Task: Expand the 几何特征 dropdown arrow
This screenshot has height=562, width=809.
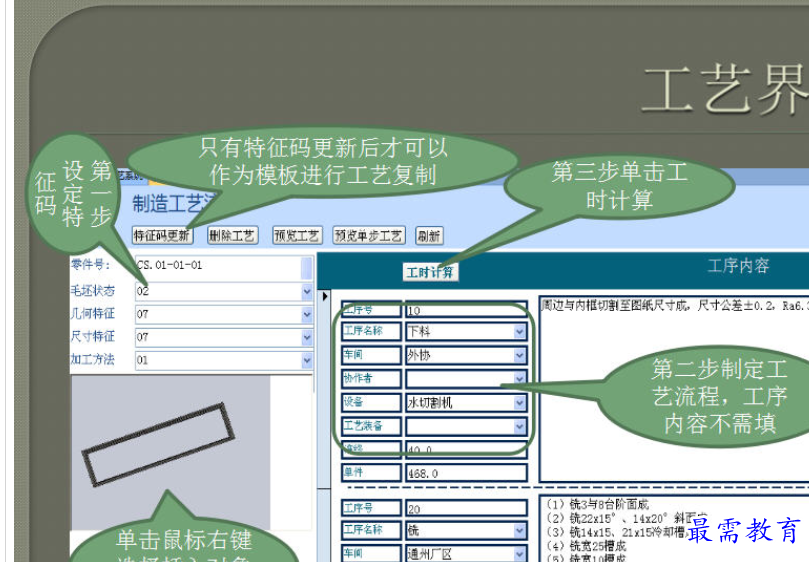Action: pyautogui.click(x=307, y=314)
